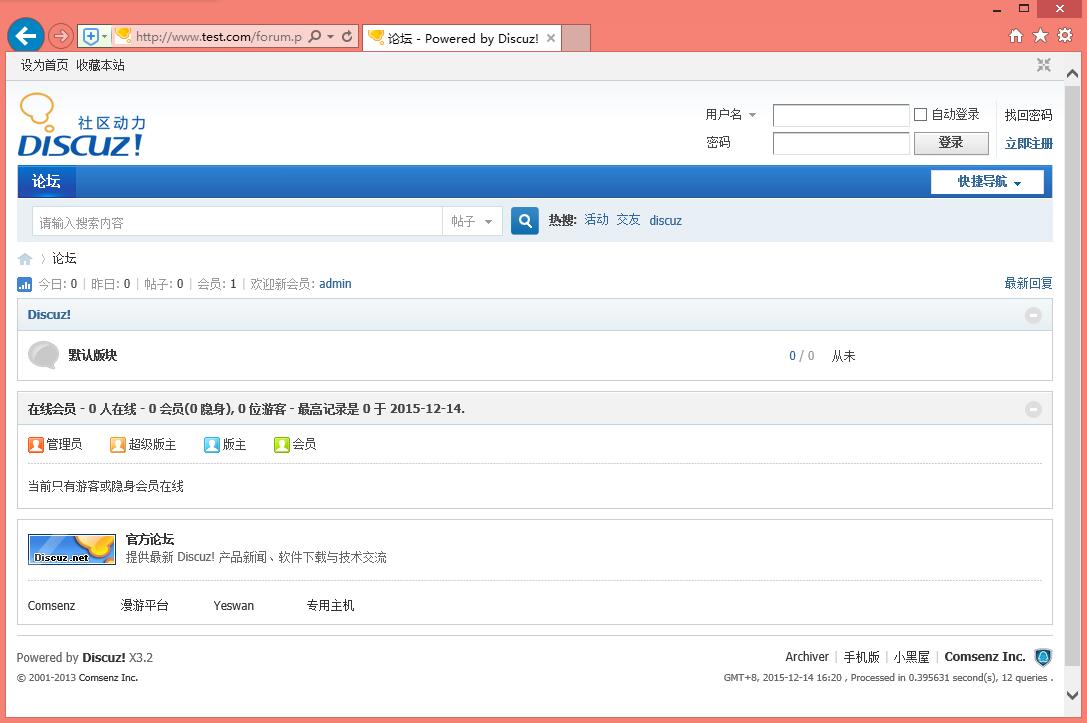Click the 超级版主 user icon
Viewport: 1087px width, 723px height.
tap(118, 444)
